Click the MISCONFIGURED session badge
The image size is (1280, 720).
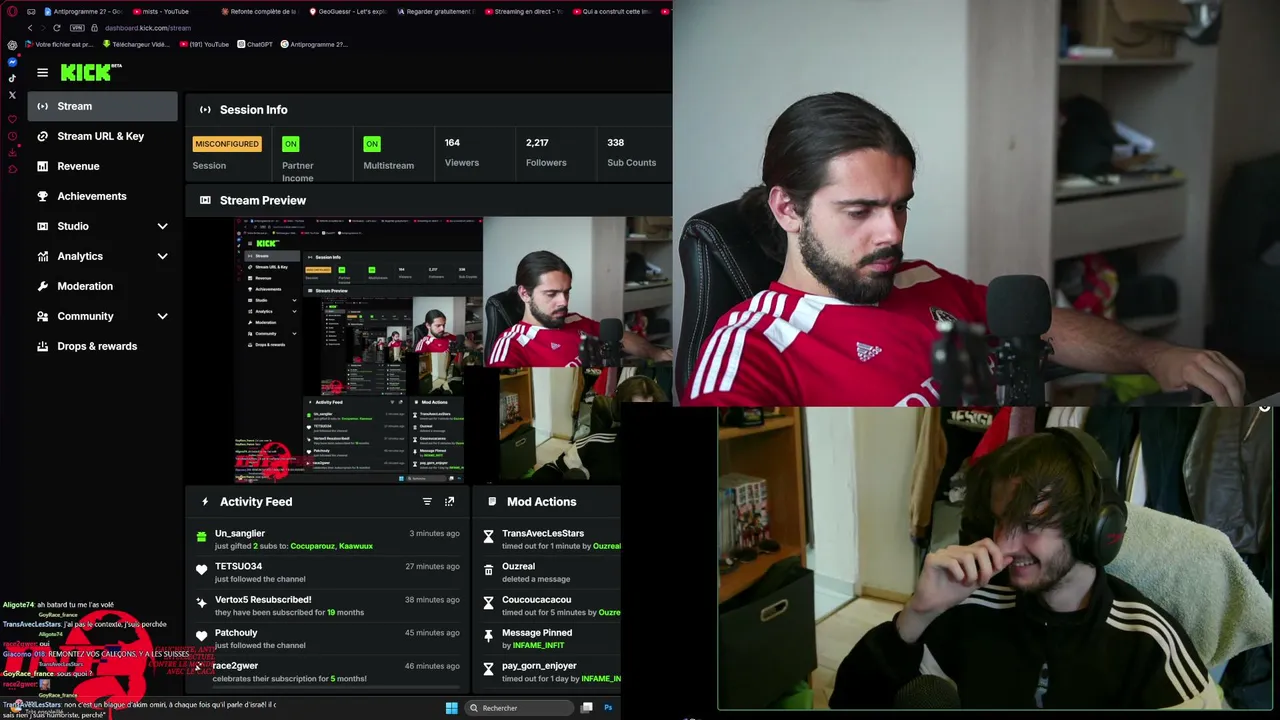227,144
